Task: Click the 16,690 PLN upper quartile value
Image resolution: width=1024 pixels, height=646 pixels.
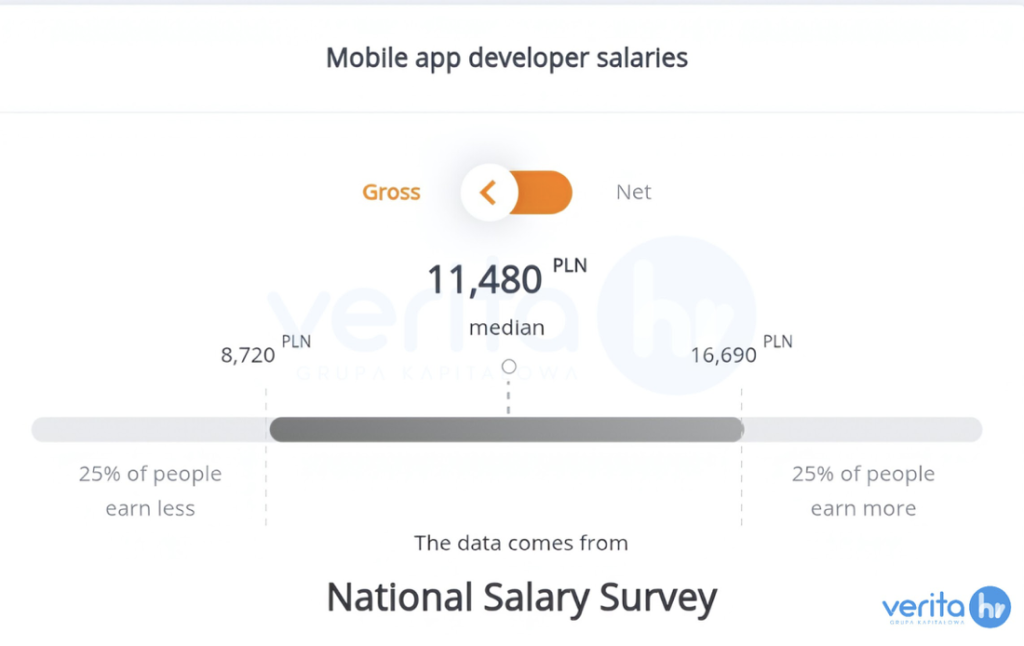Action: (724, 354)
